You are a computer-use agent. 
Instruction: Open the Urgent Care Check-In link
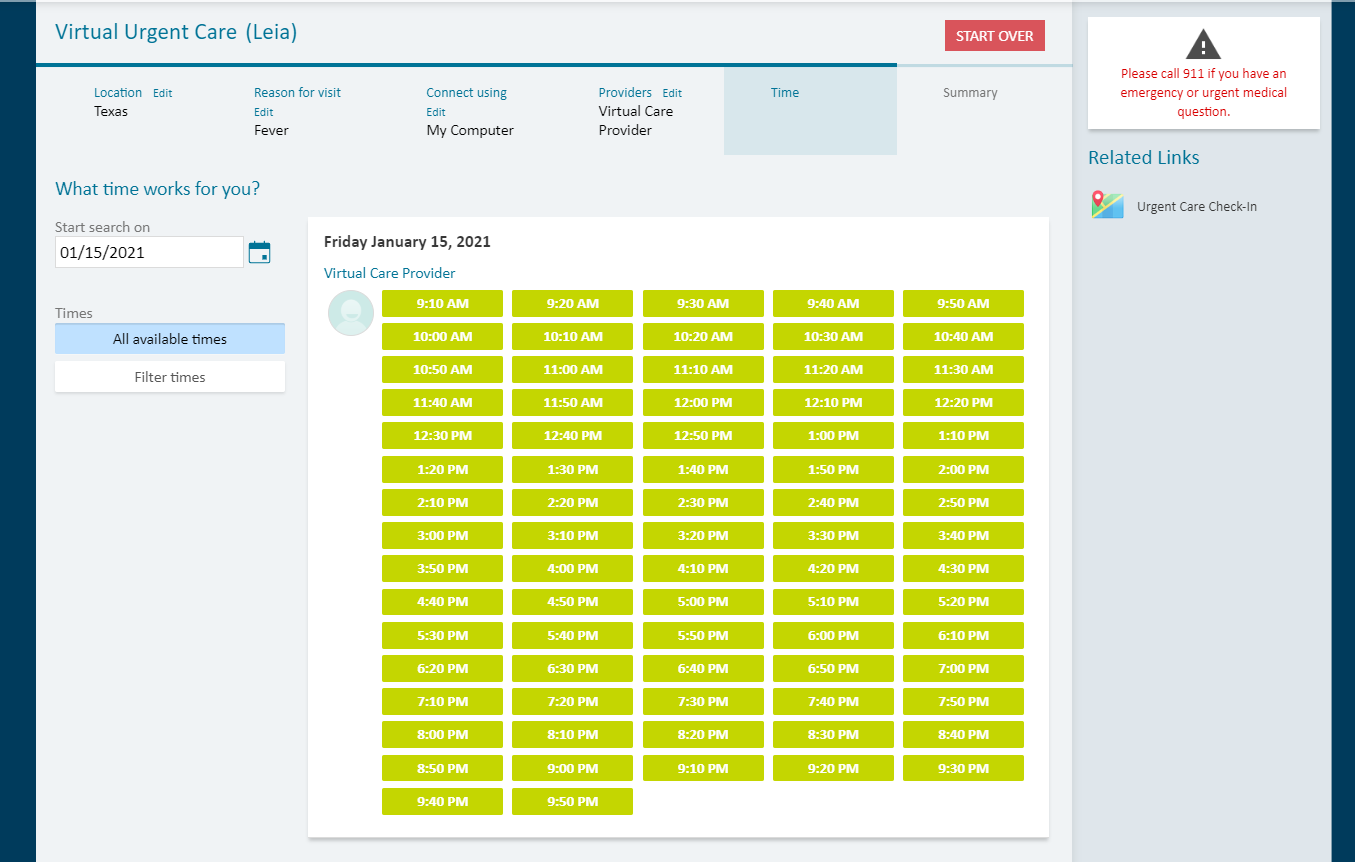[x=1196, y=207]
